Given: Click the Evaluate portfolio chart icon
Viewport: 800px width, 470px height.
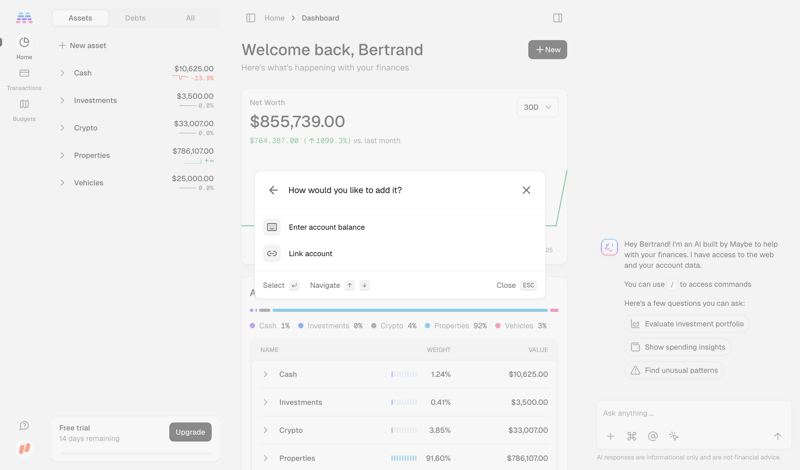Looking at the screenshot, I should pos(635,324).
